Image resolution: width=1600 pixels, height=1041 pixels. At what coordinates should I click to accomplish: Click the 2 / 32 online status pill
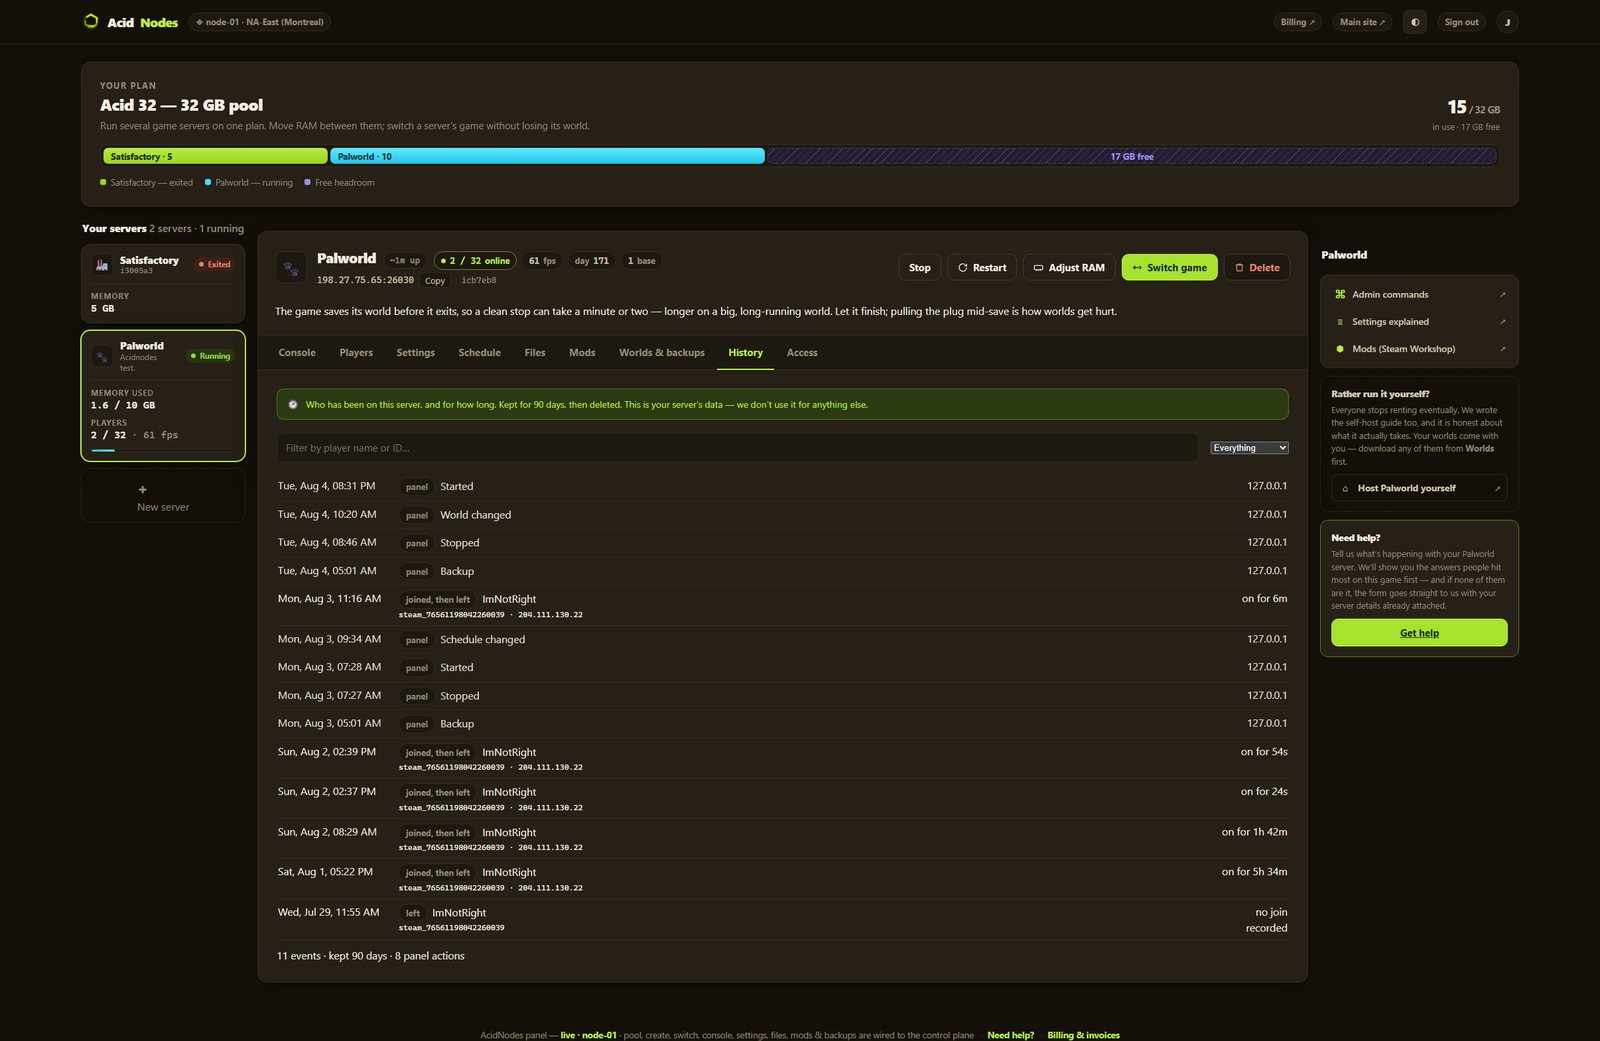(475, 261)
